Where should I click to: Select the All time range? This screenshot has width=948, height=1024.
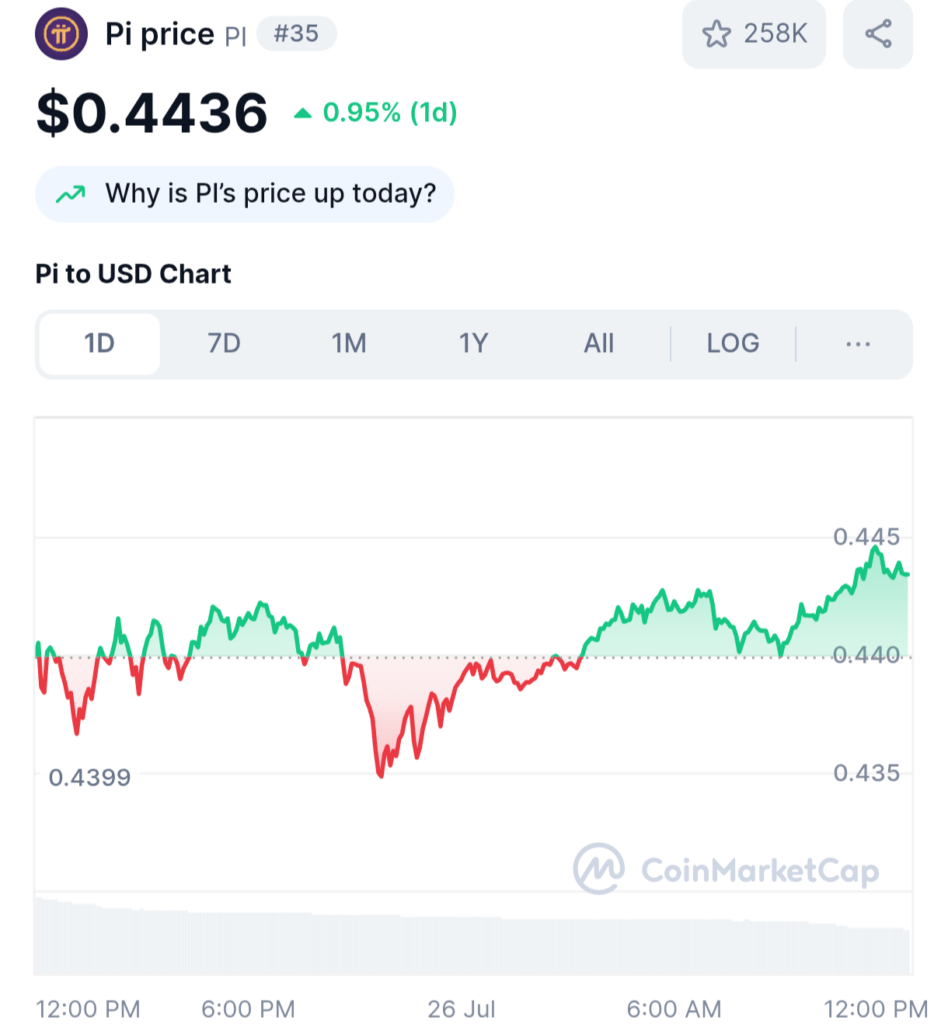[599, 344]
